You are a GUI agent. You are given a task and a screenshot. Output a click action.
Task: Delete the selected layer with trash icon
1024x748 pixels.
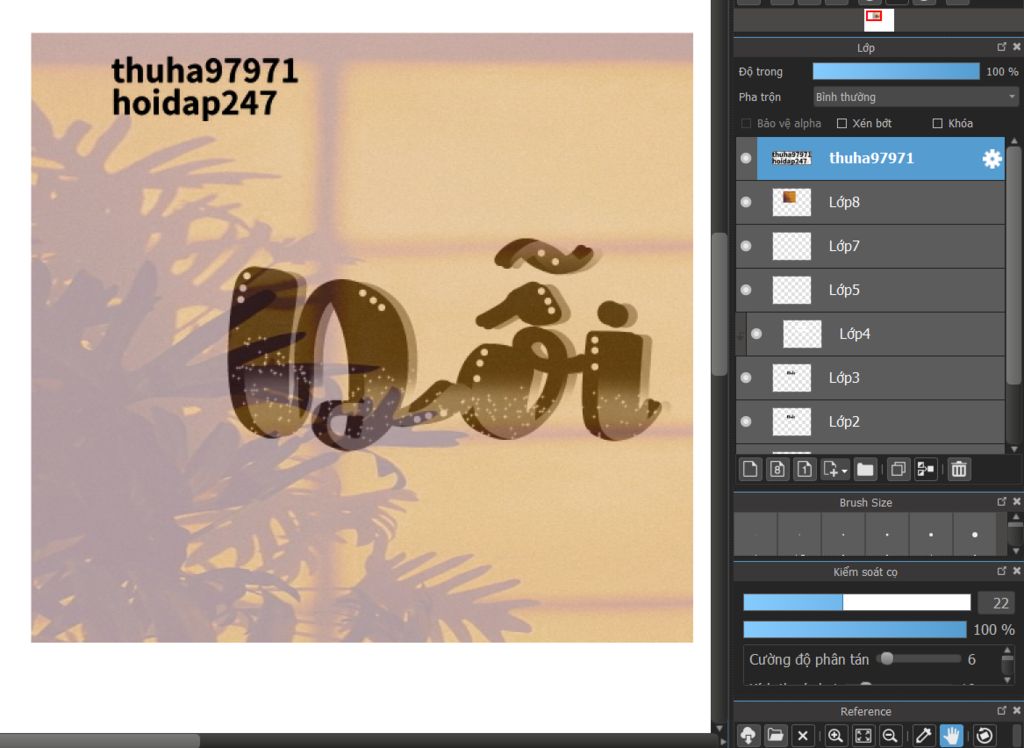click(x=959, y=469)
